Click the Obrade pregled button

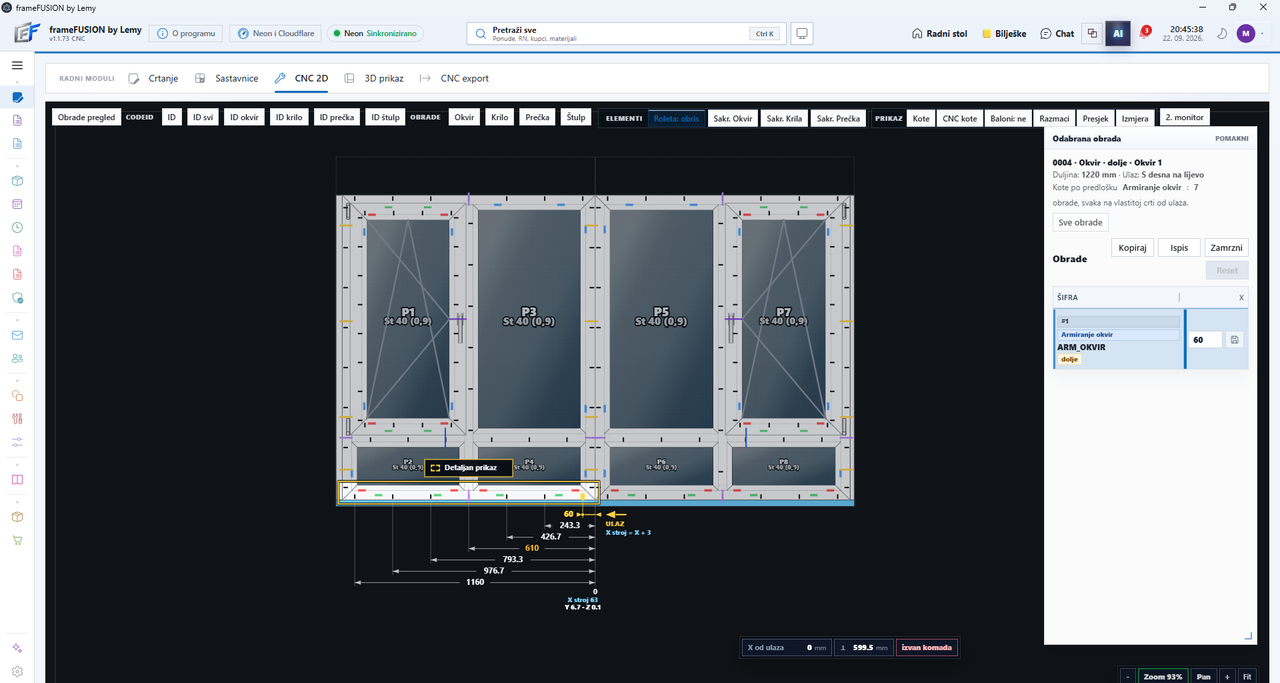point(87,118)
